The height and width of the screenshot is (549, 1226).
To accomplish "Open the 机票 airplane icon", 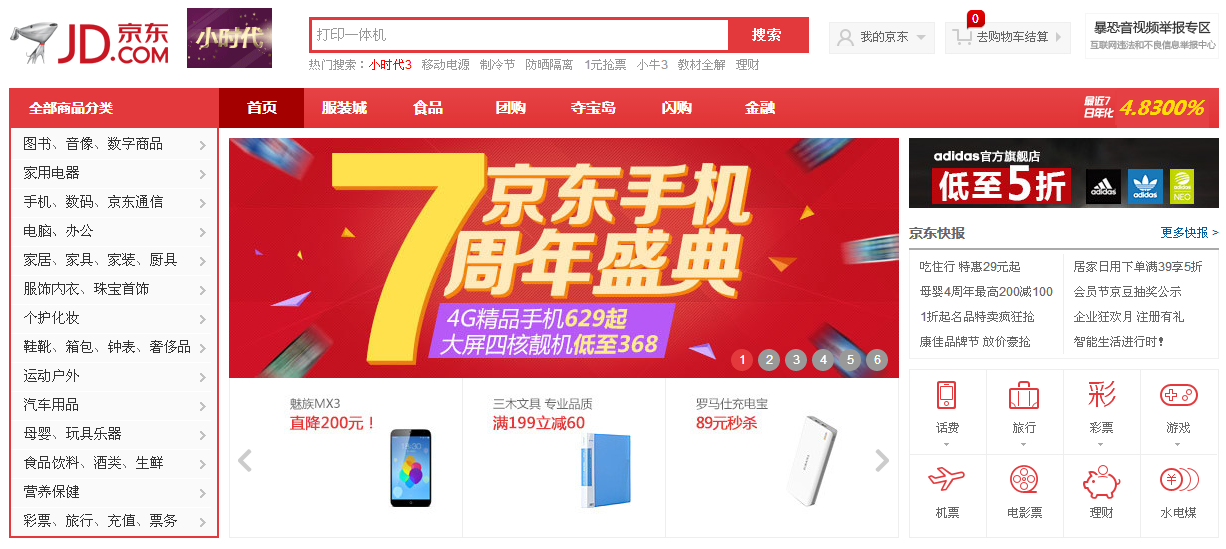I will 947,481.
